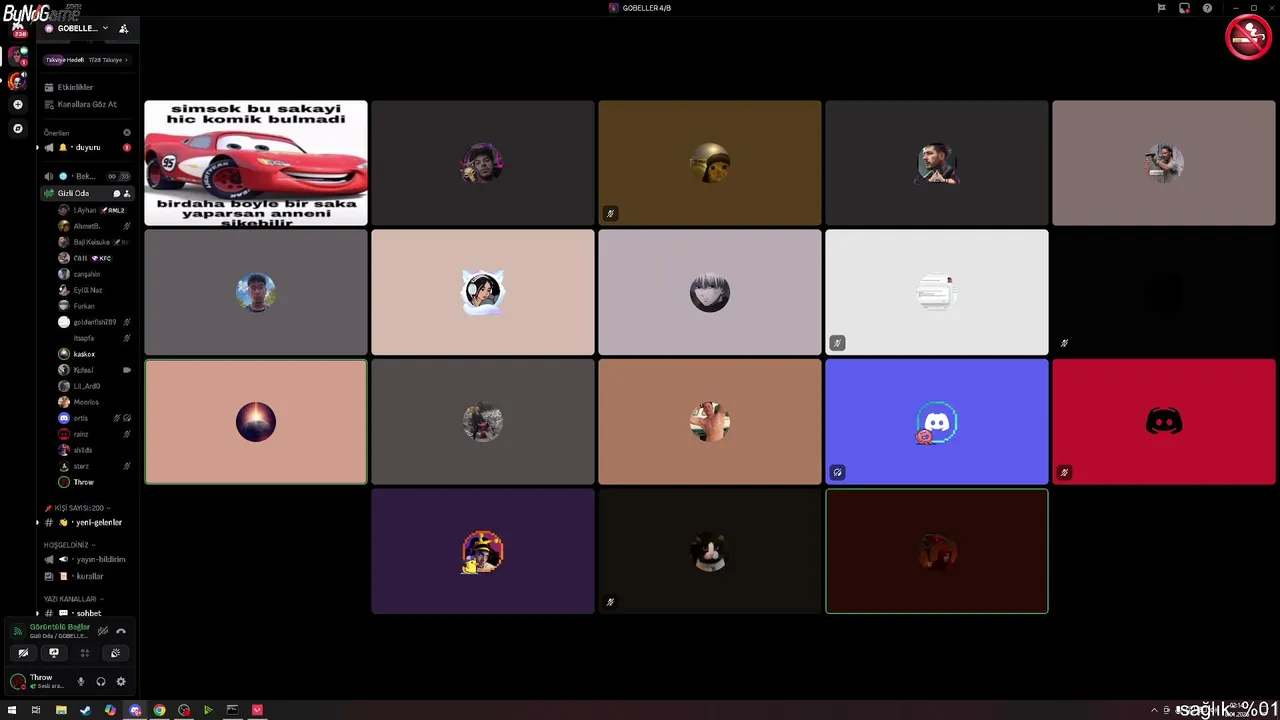Collapse the HOŞGELDİNİZ category
This screenshot has width=1280, height=720.
point(68,545)
